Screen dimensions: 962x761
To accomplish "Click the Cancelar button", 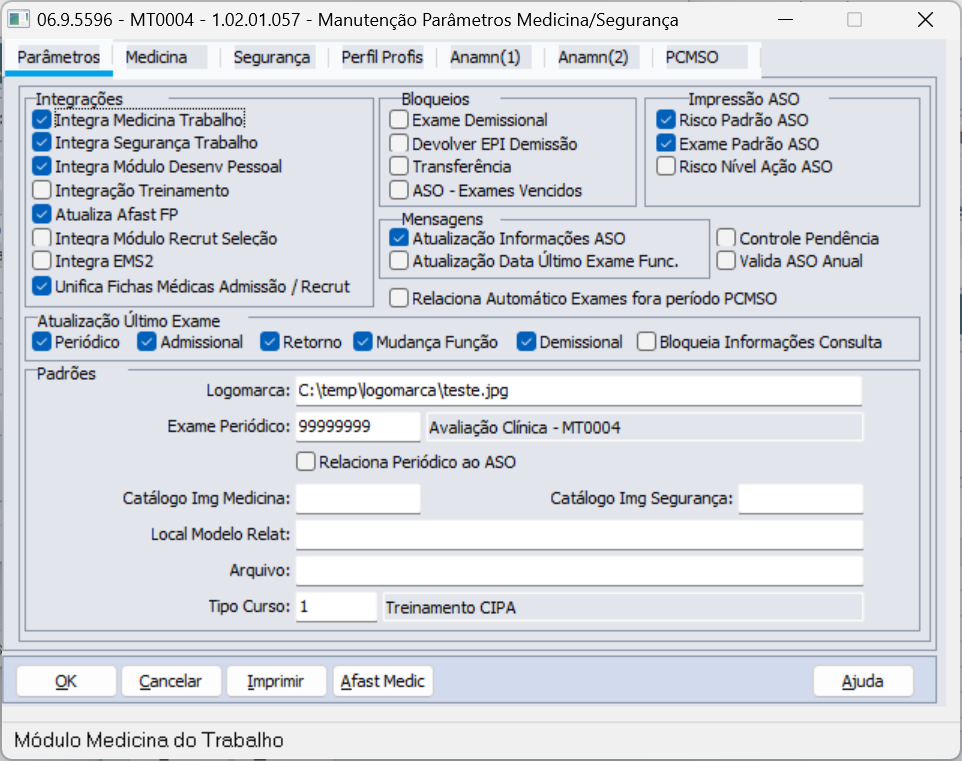I will tap(170, 681).
